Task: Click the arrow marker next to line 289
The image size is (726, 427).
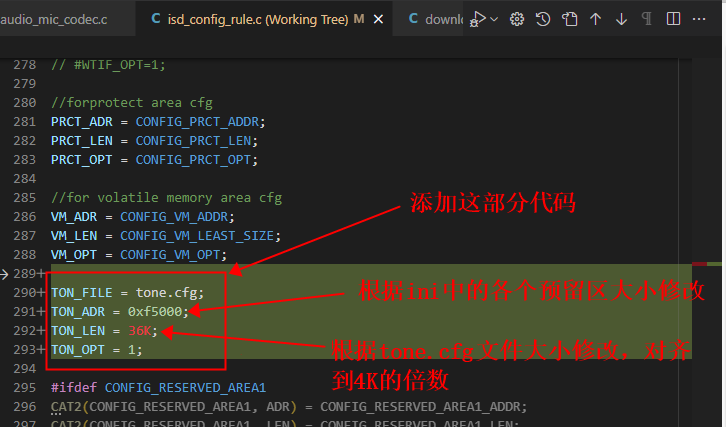Action: [4, 274]
